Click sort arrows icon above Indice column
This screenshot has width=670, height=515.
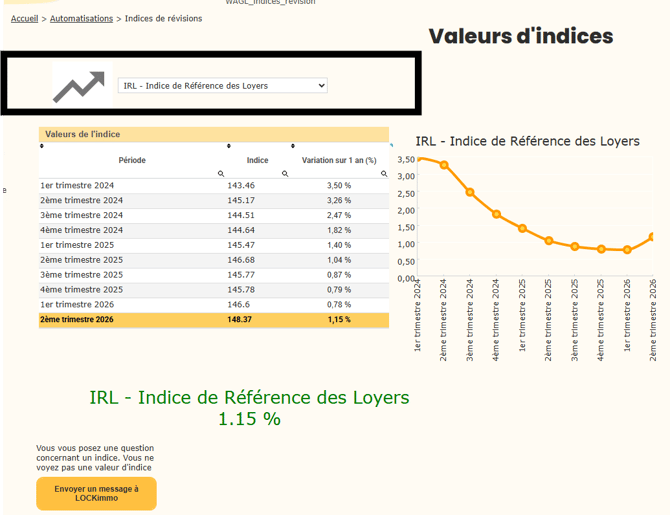229,146
